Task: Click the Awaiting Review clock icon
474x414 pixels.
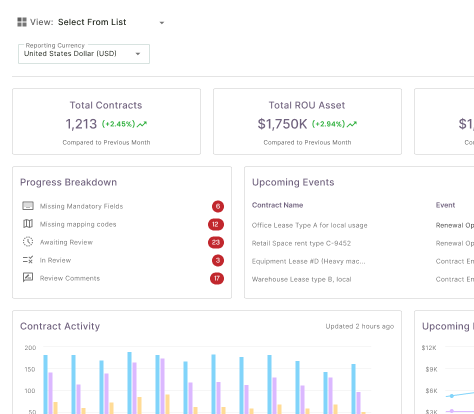Action: 28,242
